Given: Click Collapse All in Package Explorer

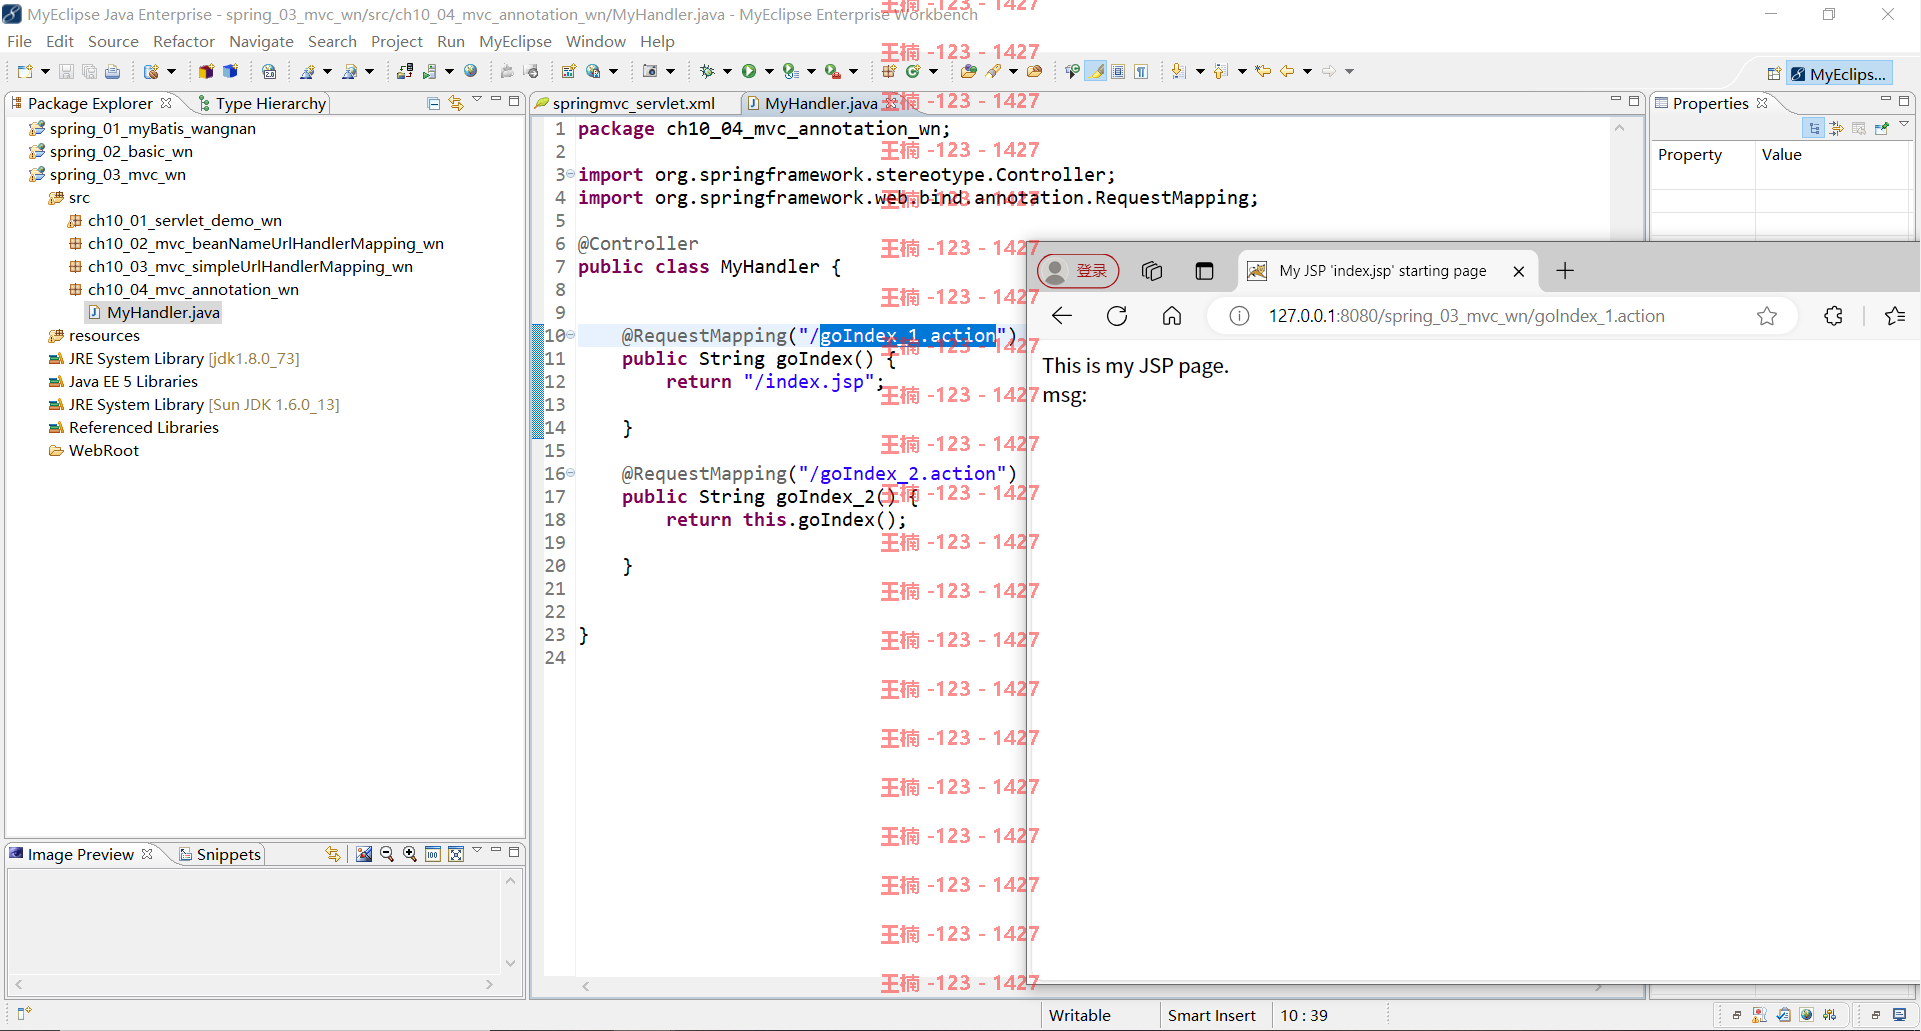Looking at the screenshot, I should point(433,103).
